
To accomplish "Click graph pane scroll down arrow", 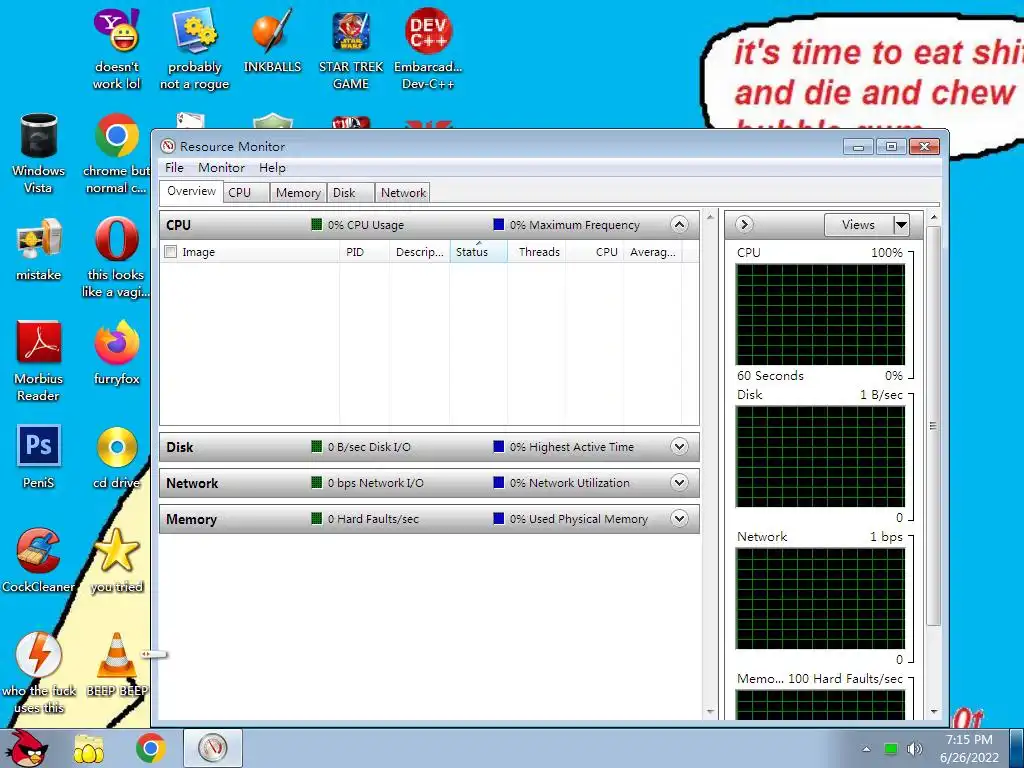I will click(933, 711).
